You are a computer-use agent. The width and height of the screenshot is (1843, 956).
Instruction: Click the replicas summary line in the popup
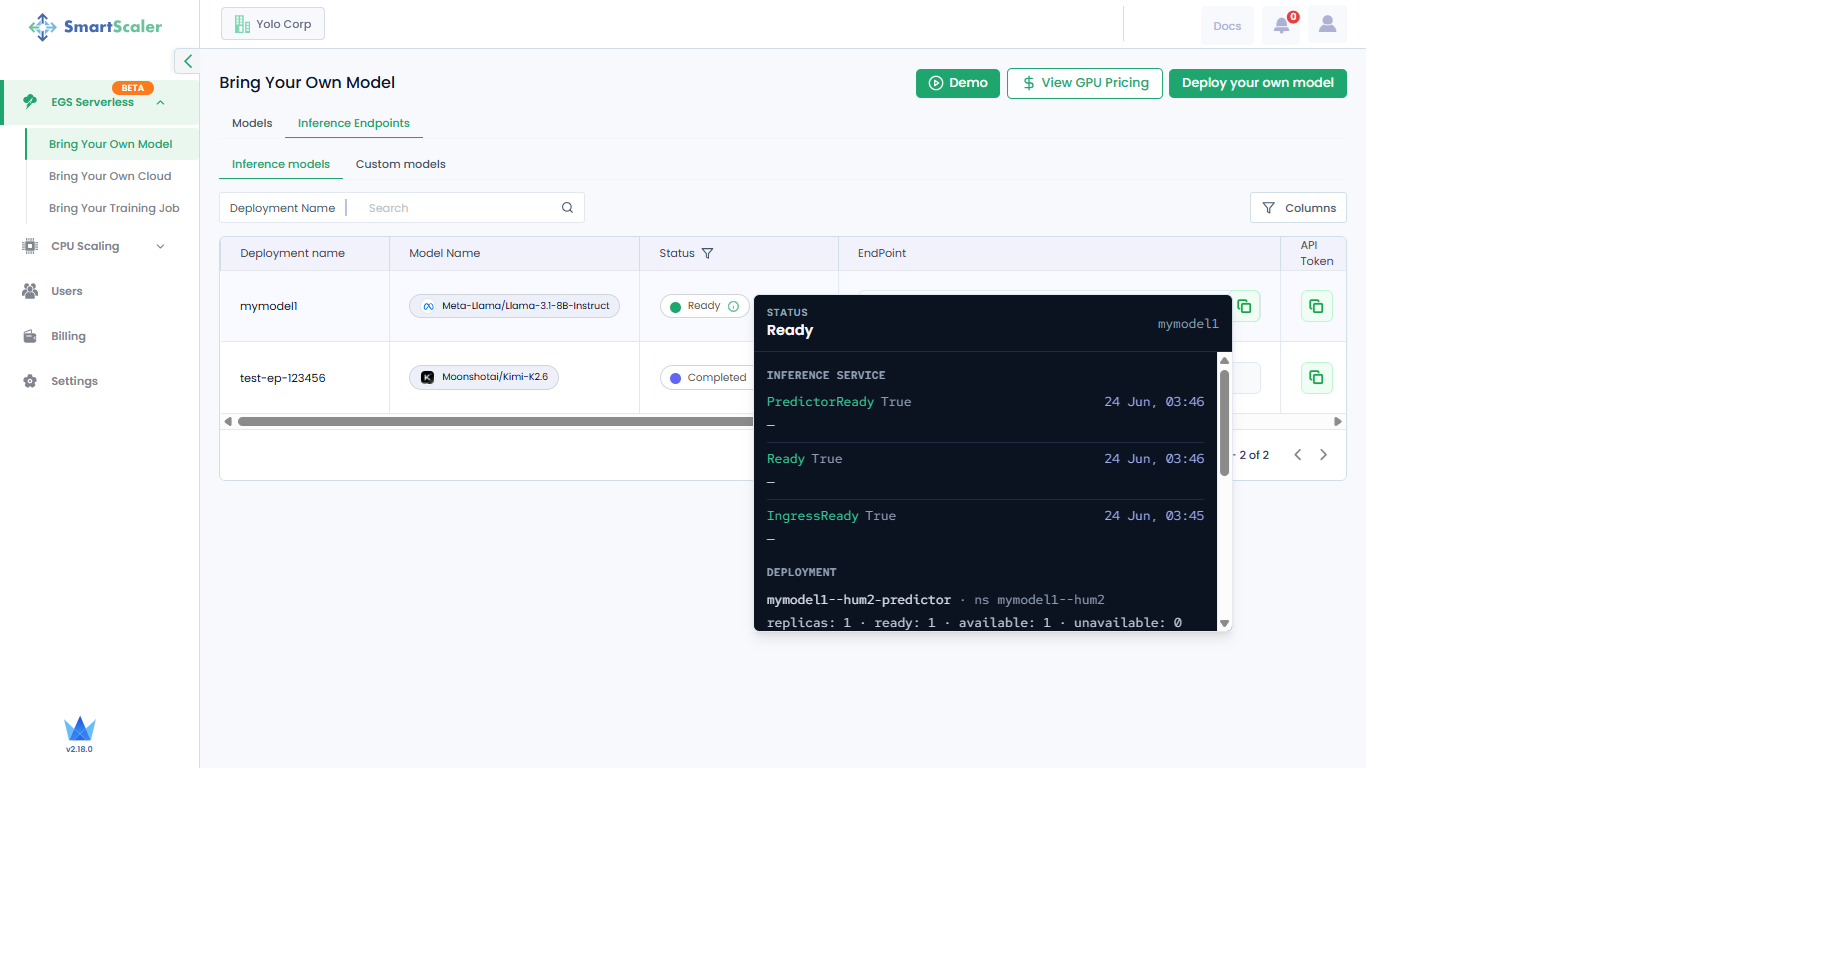(974, 622)
